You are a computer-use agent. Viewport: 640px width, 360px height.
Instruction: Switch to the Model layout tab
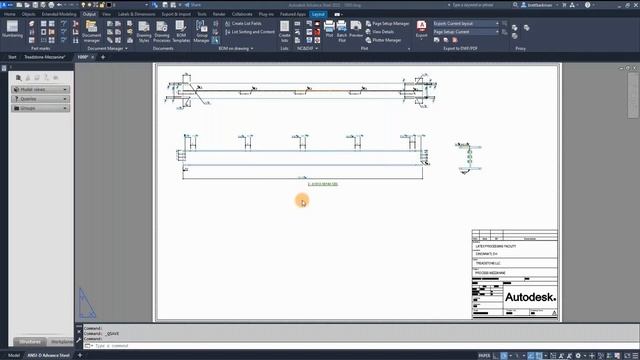13,356
